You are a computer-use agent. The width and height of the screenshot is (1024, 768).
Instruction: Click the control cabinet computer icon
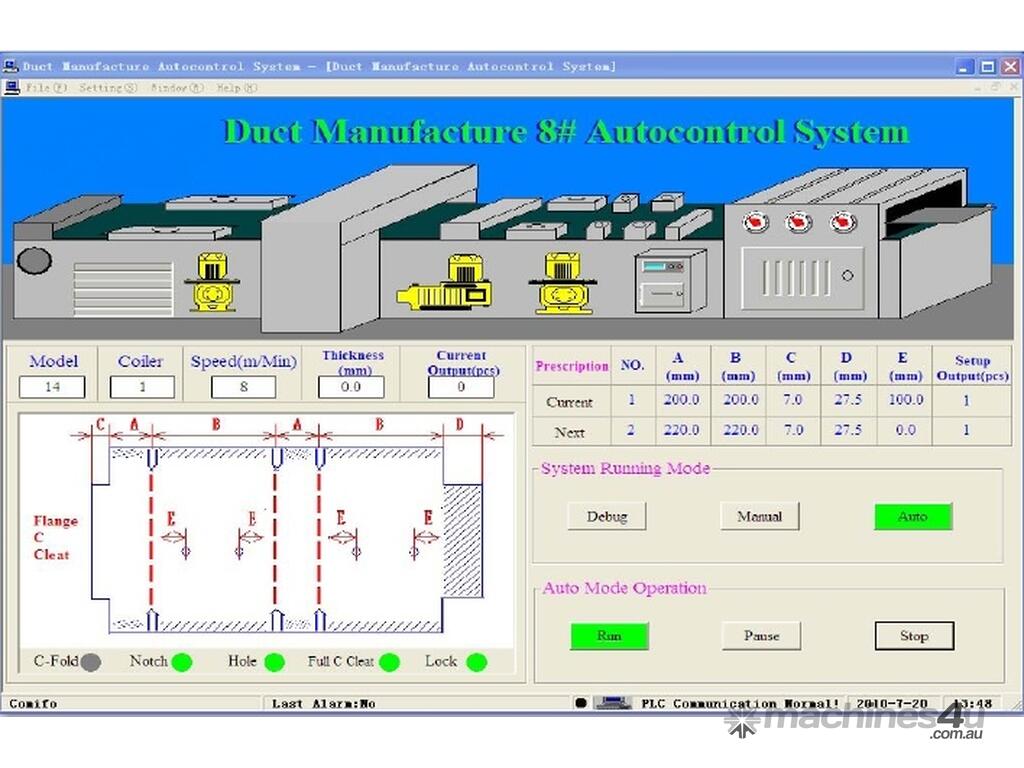[671, 280]
